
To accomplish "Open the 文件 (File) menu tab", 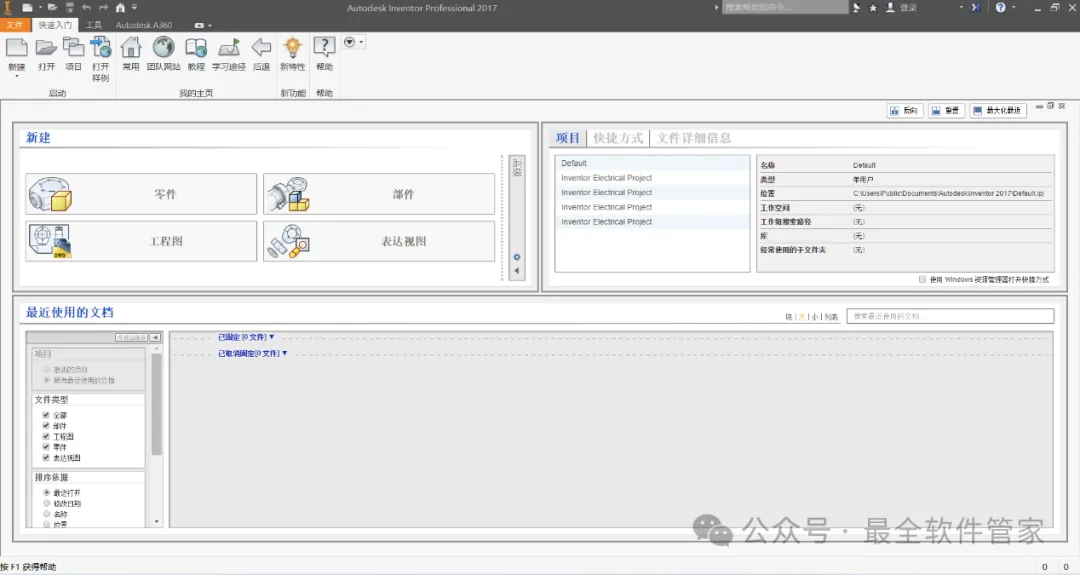I will click(14, 25).
